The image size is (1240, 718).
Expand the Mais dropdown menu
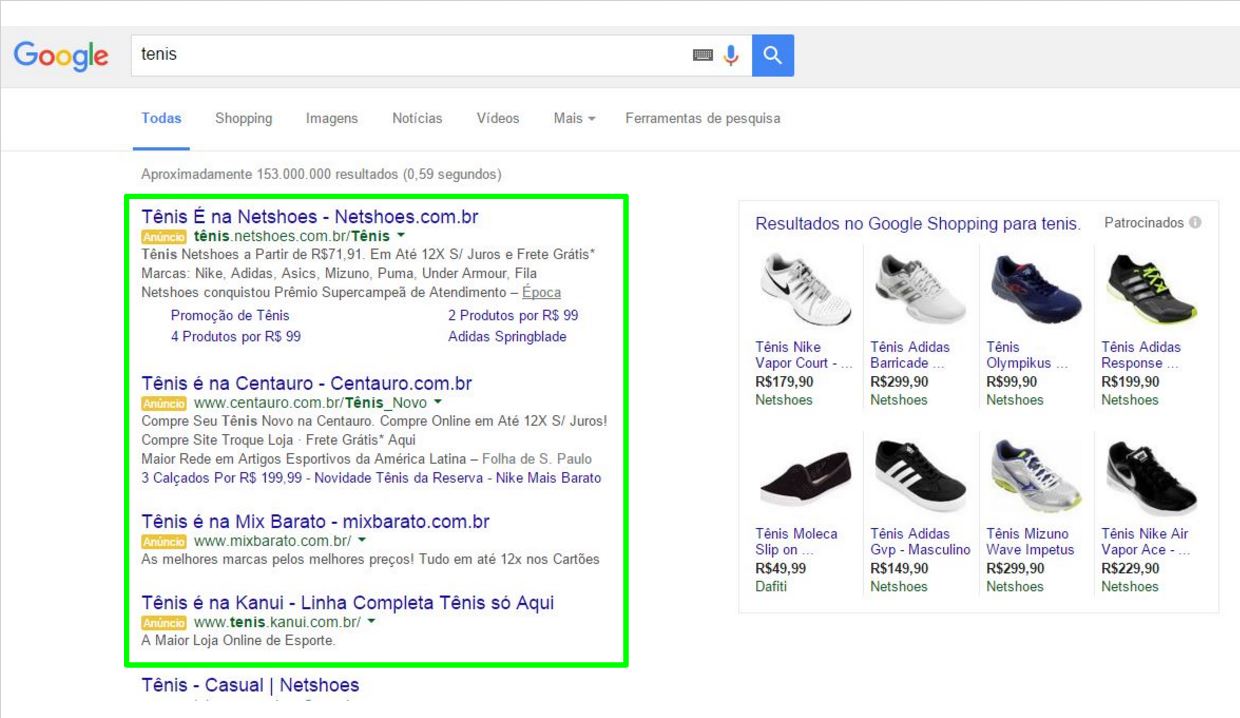[574, 118]
